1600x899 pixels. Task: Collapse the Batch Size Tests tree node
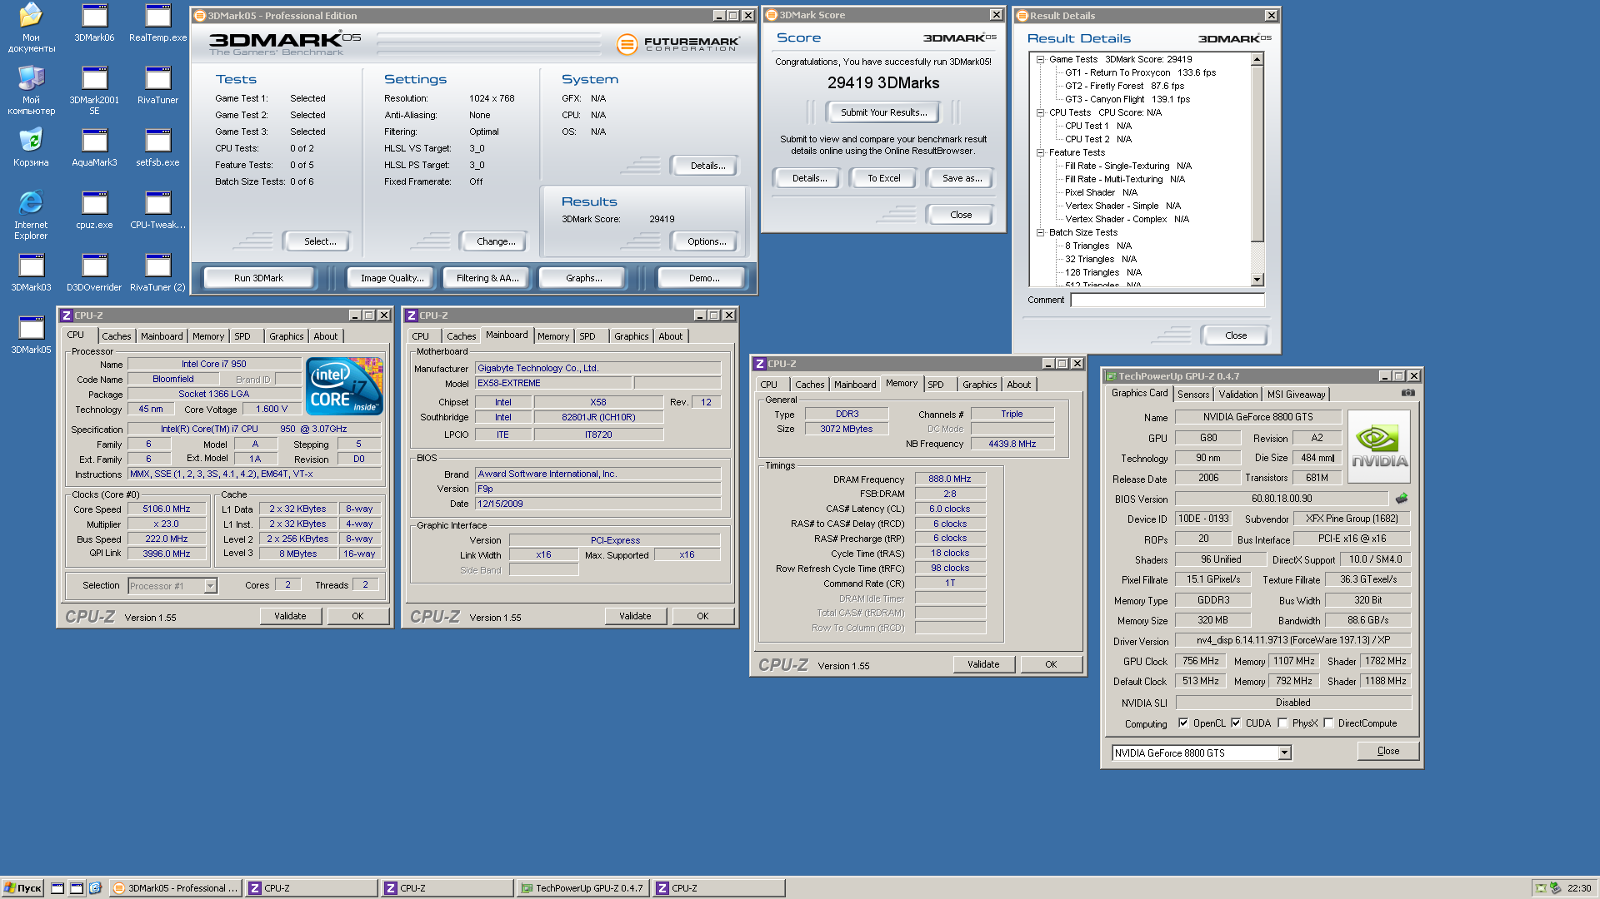click(x=1040, y=232)
